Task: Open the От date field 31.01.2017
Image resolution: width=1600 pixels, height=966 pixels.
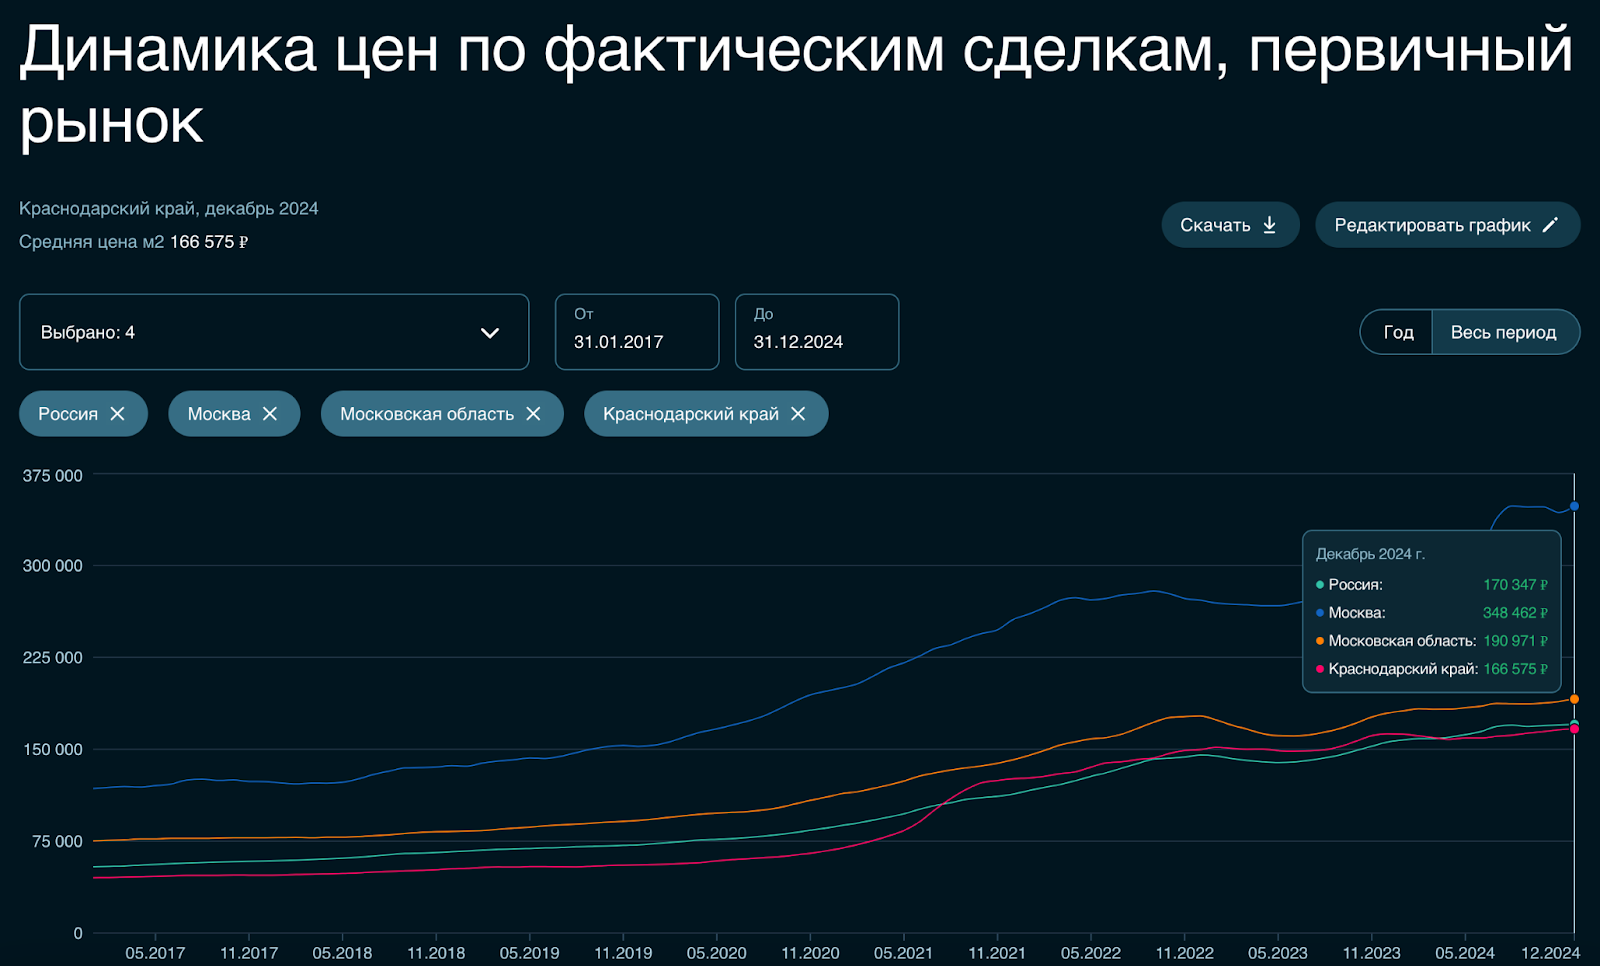Action: point(637,332)
